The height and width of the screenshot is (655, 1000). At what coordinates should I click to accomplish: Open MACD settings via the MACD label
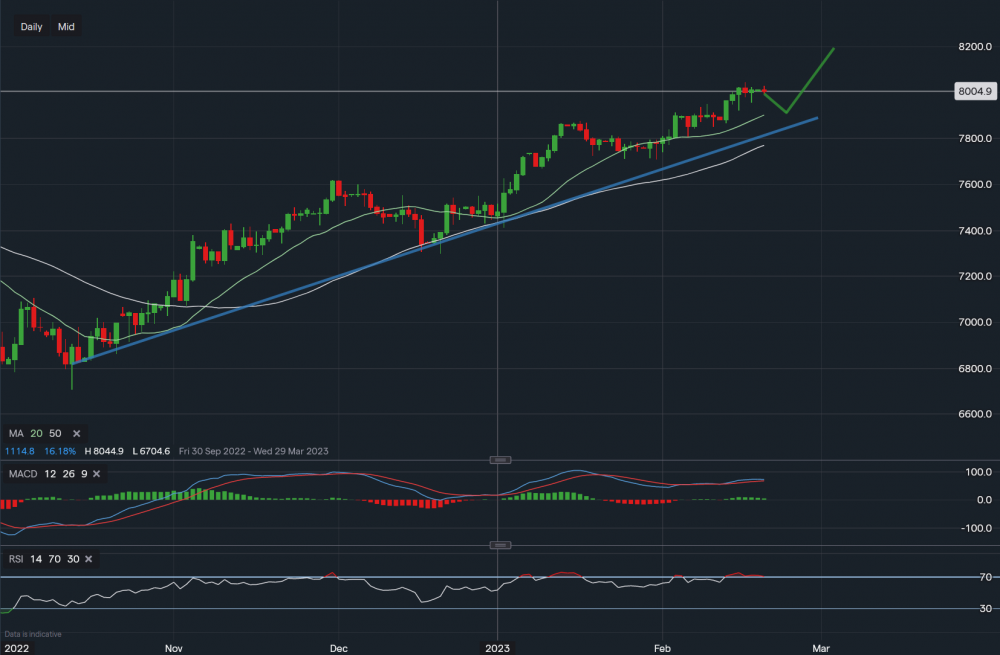coord(23,474)
